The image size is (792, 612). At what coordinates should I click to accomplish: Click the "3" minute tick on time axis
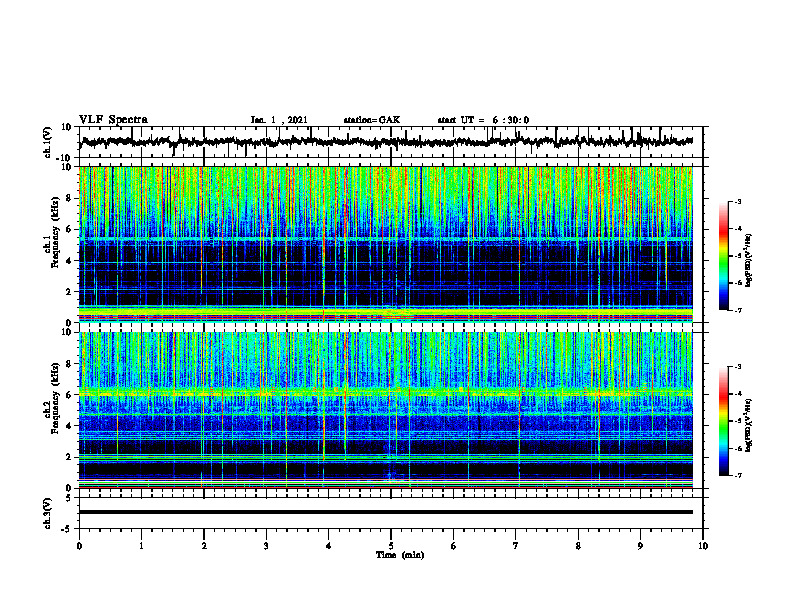pos(266,546)
